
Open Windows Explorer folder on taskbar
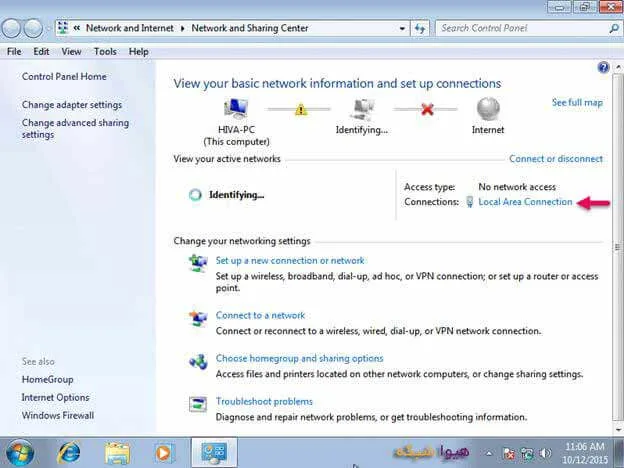pyautogui.click(x=117, y=453)
